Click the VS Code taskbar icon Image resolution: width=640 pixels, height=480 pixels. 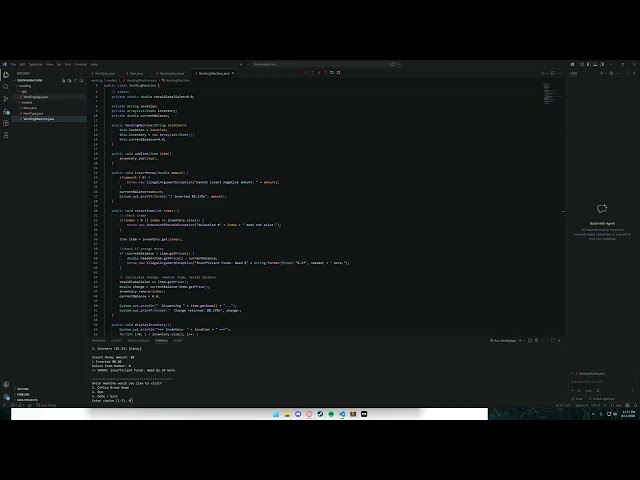342,414
